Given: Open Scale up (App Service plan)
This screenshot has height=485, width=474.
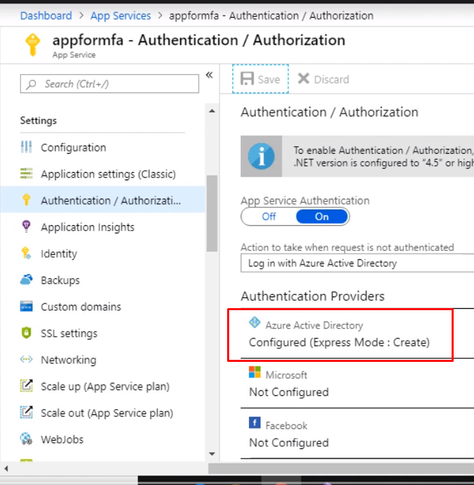Looking at the screenshot, I should [x=102, y=386].
